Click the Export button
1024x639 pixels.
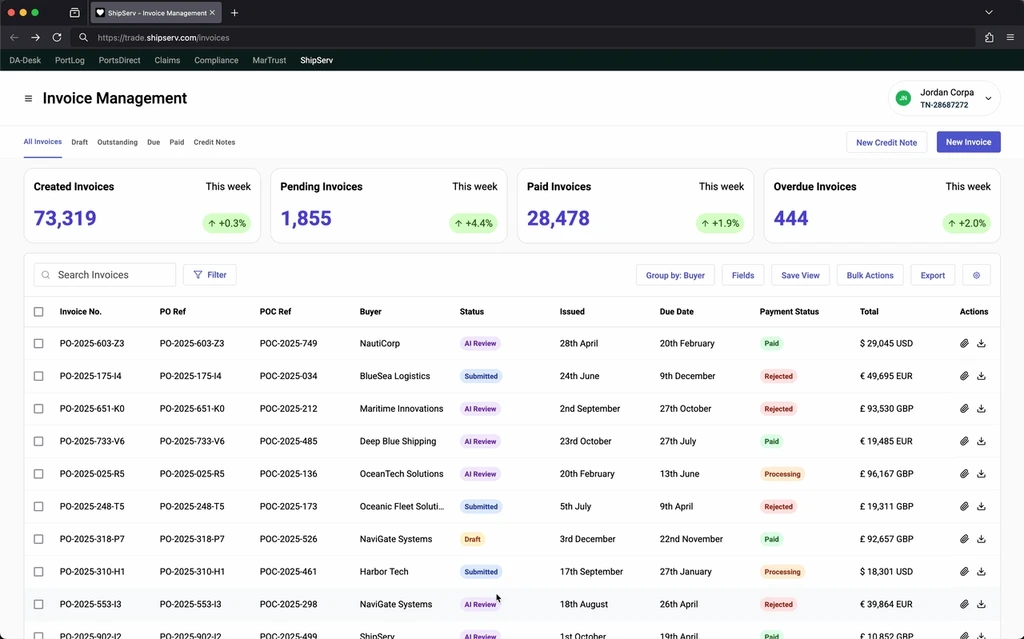[x=933, y=275]
